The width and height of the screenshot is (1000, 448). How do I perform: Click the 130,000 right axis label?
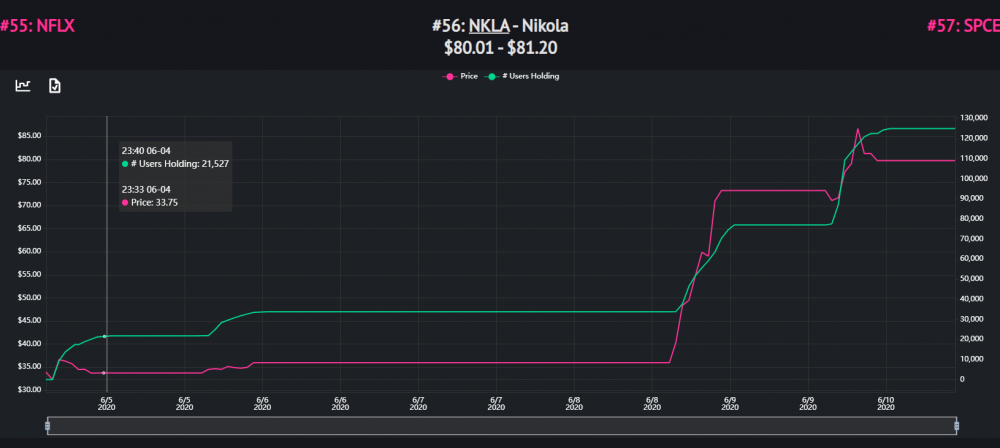coord(973,117)
